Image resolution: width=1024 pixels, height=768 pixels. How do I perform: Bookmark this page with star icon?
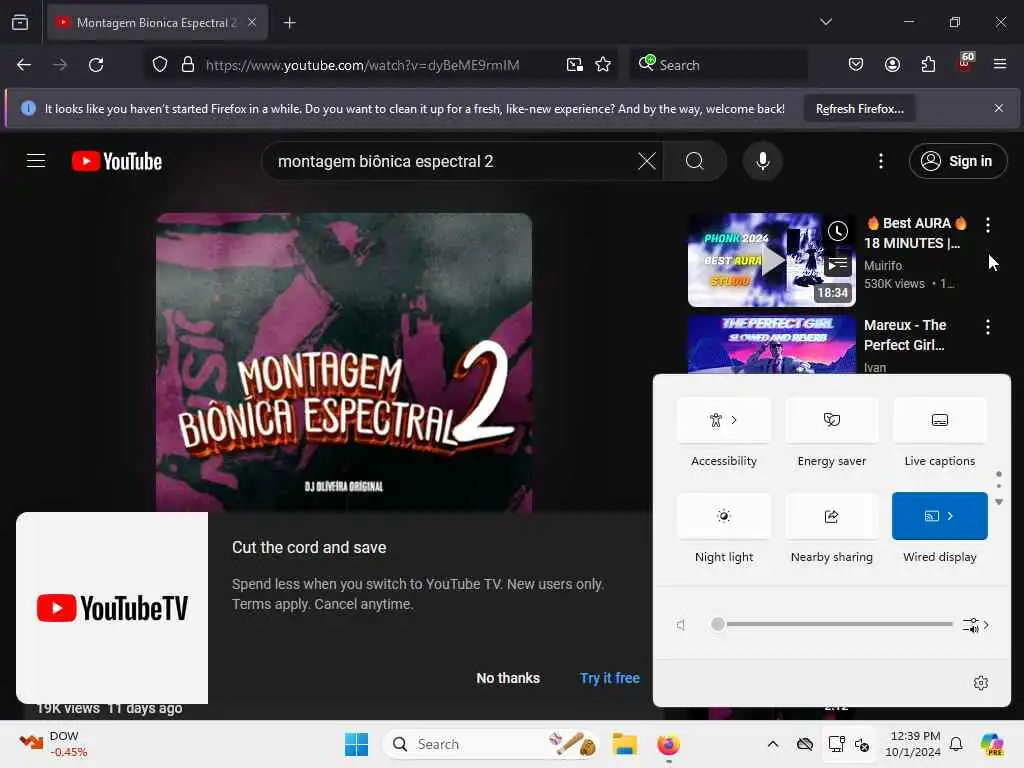pyautogui.click(x=603, y=65)
